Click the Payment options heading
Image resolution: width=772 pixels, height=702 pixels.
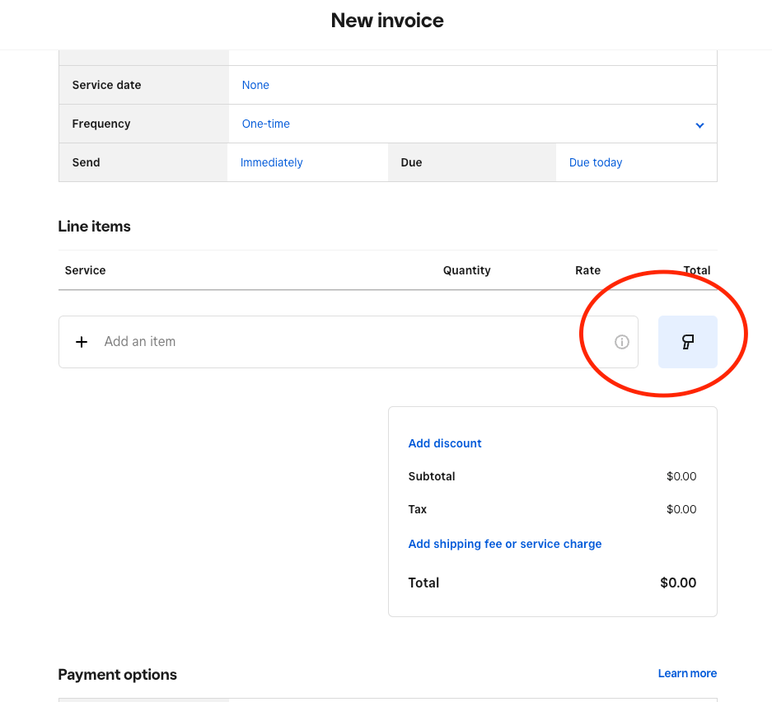[117, 675]
